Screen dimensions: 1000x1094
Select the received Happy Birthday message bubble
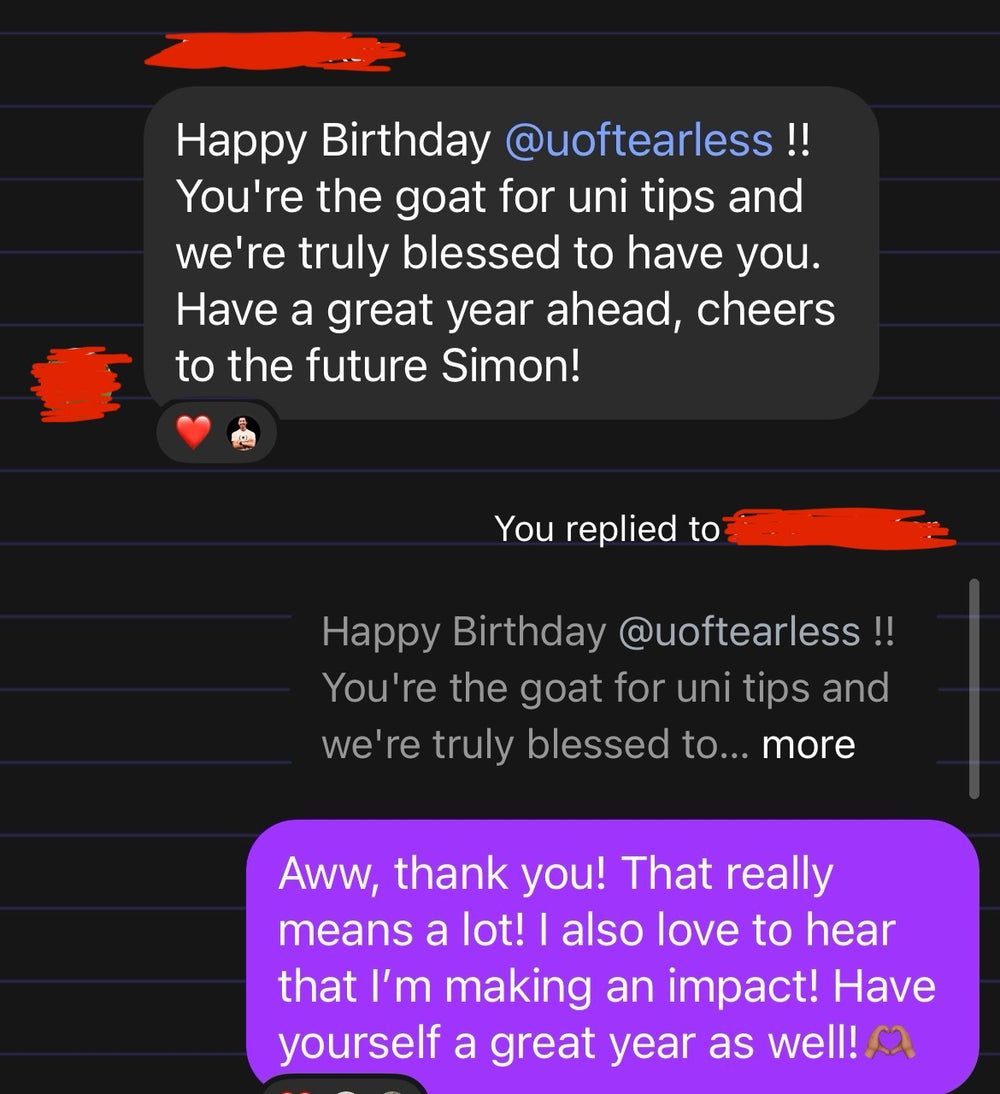(510, 252)
